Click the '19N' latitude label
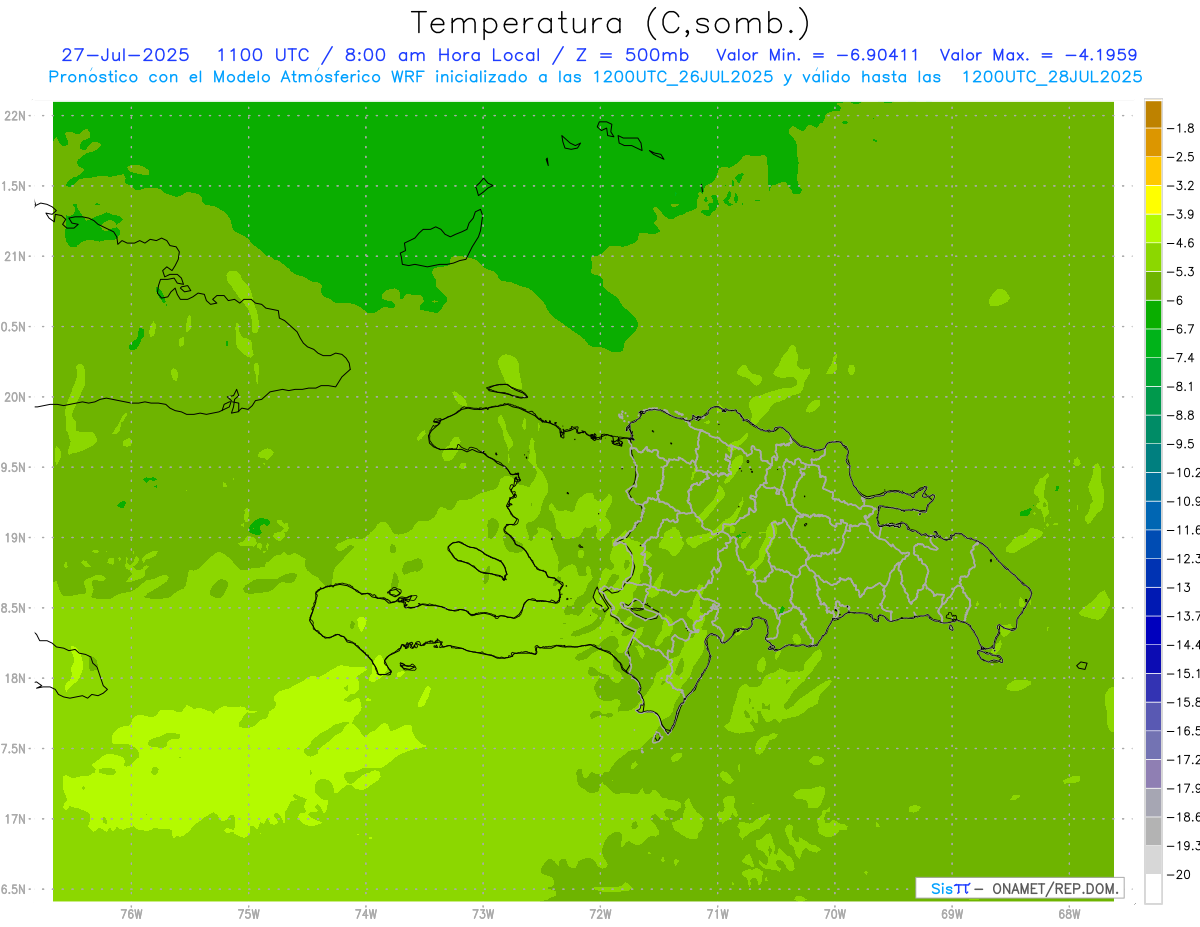The width and height of the screenshot is (1200, 927). [15, 538]
